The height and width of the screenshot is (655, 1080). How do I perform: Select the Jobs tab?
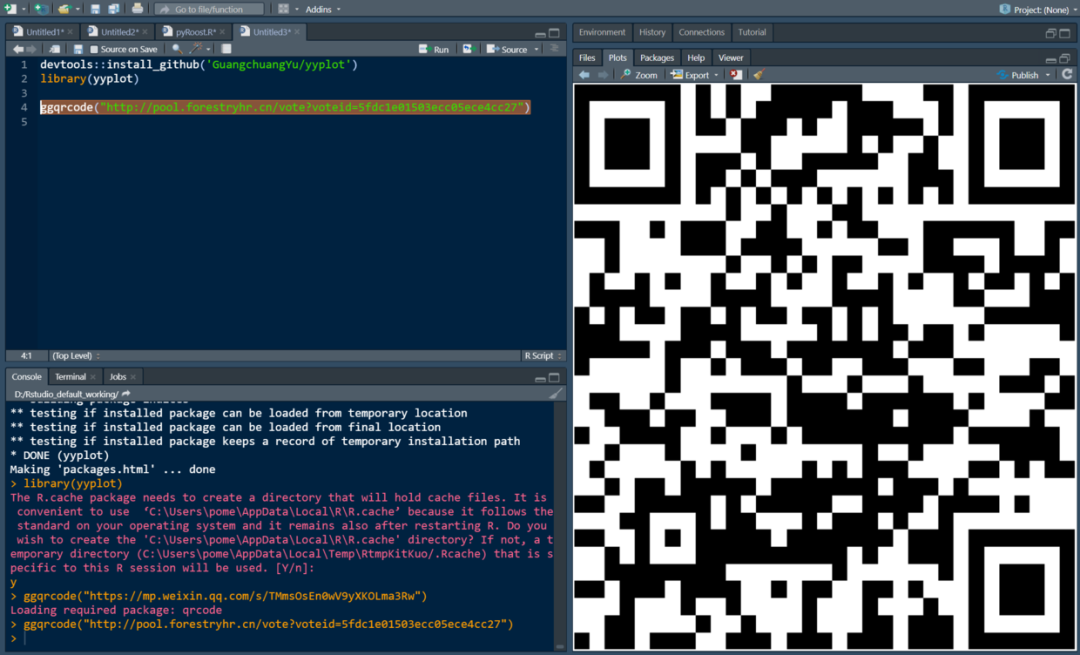118,377
